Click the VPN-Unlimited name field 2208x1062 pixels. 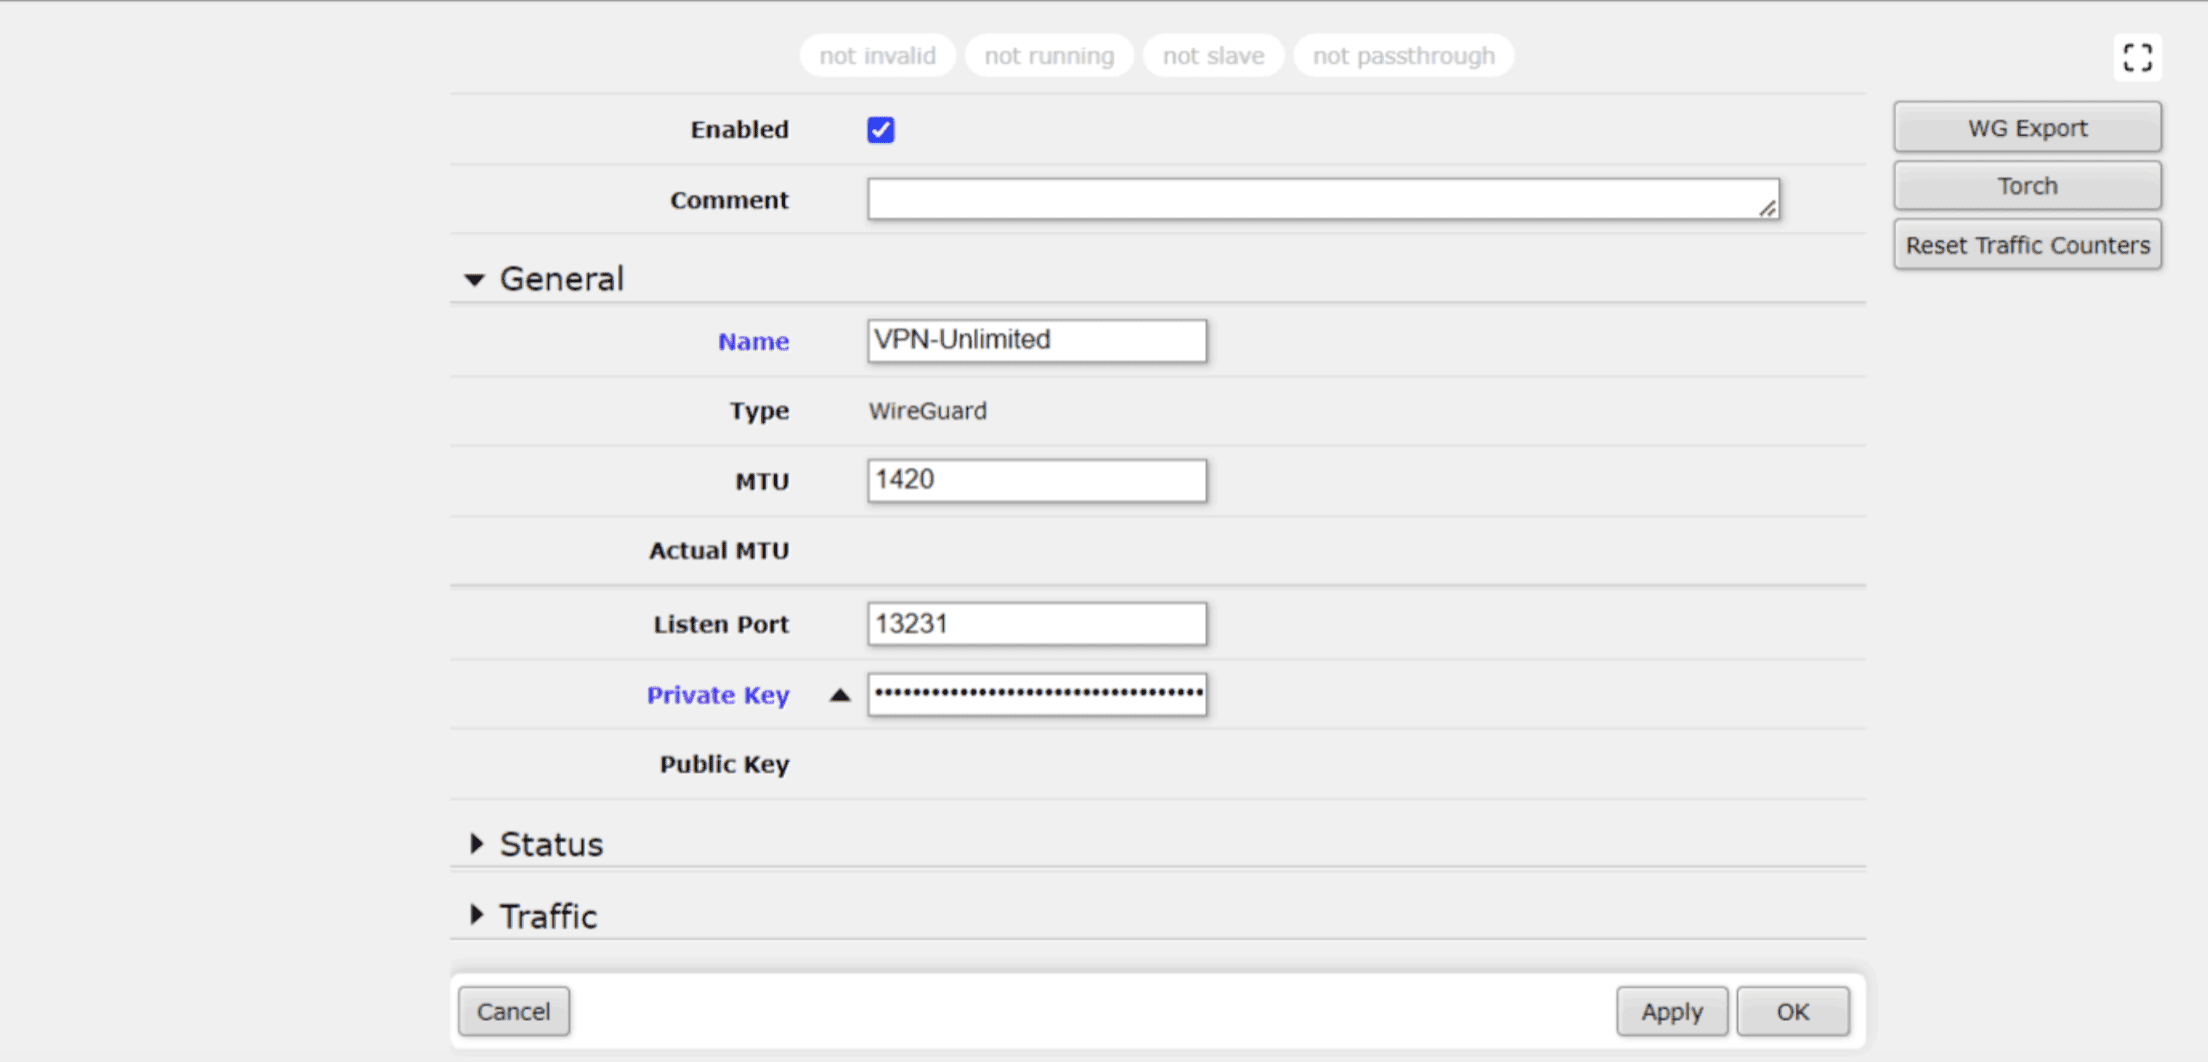pos(1036,340)
